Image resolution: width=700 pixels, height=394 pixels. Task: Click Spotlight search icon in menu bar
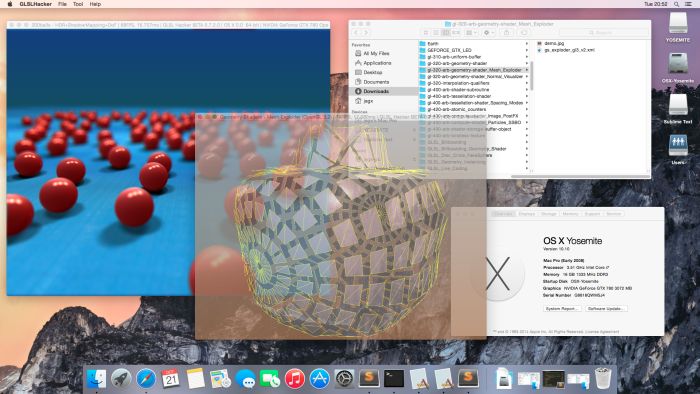click(677, 4)
